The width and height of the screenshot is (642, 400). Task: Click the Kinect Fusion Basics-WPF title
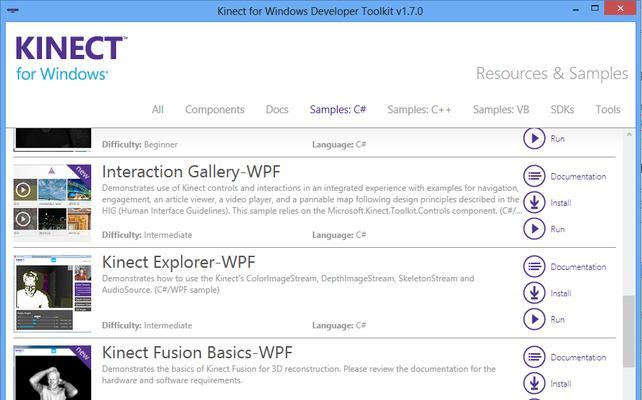coord(197,353)
